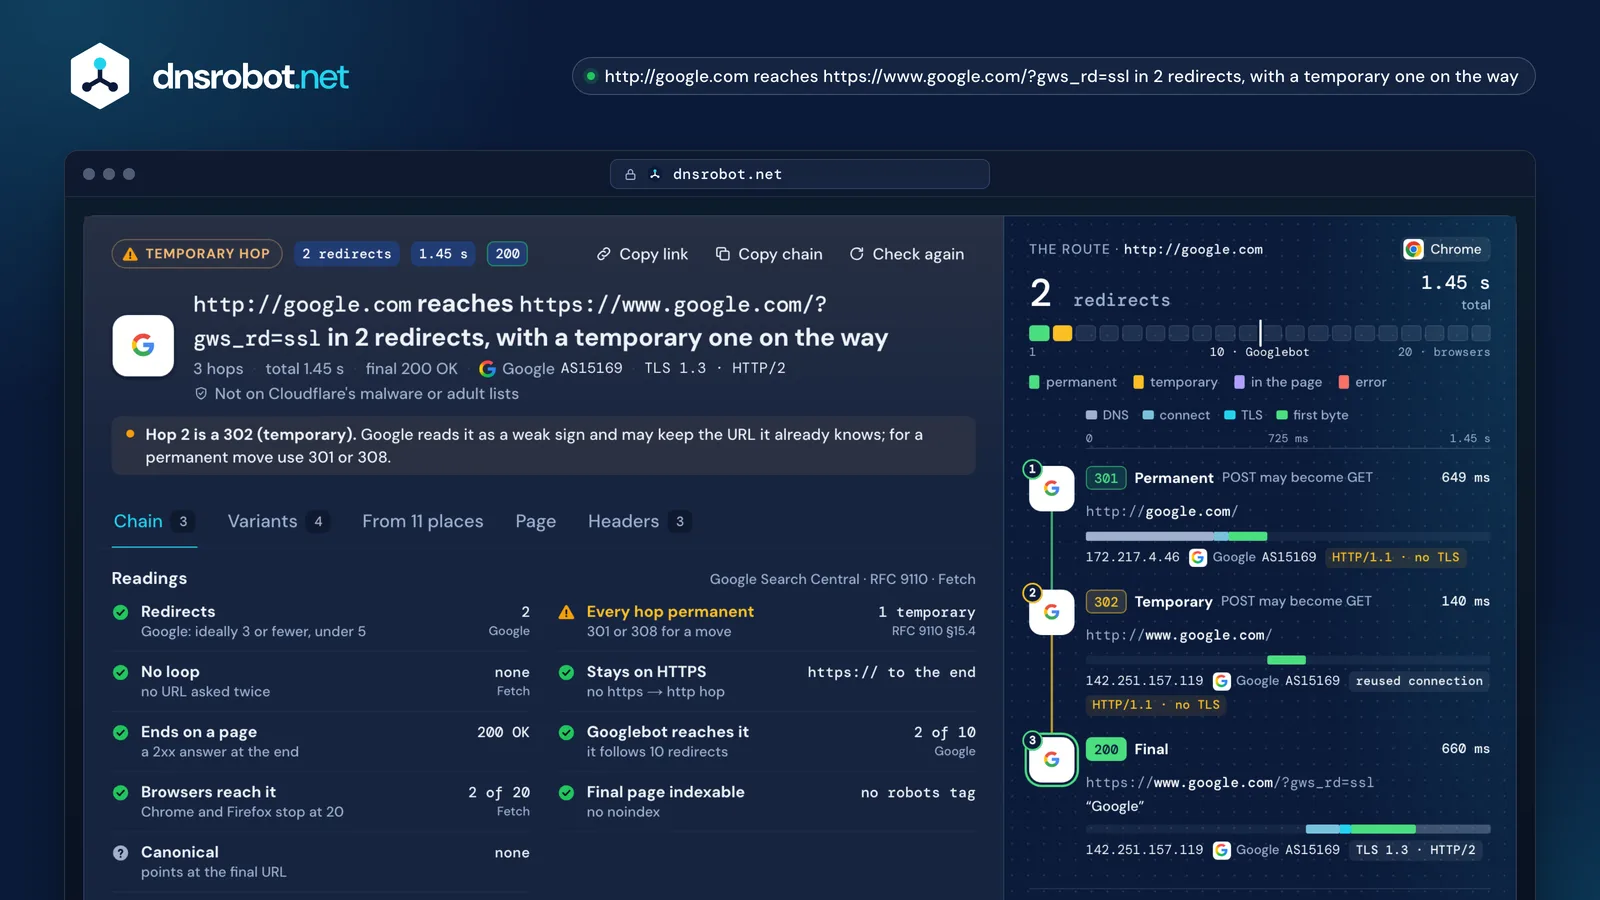The width and height of the screenshot is (1600, 900).
Task: Click the dnsrobot.net hexagon logo
Action: (100, 76)
